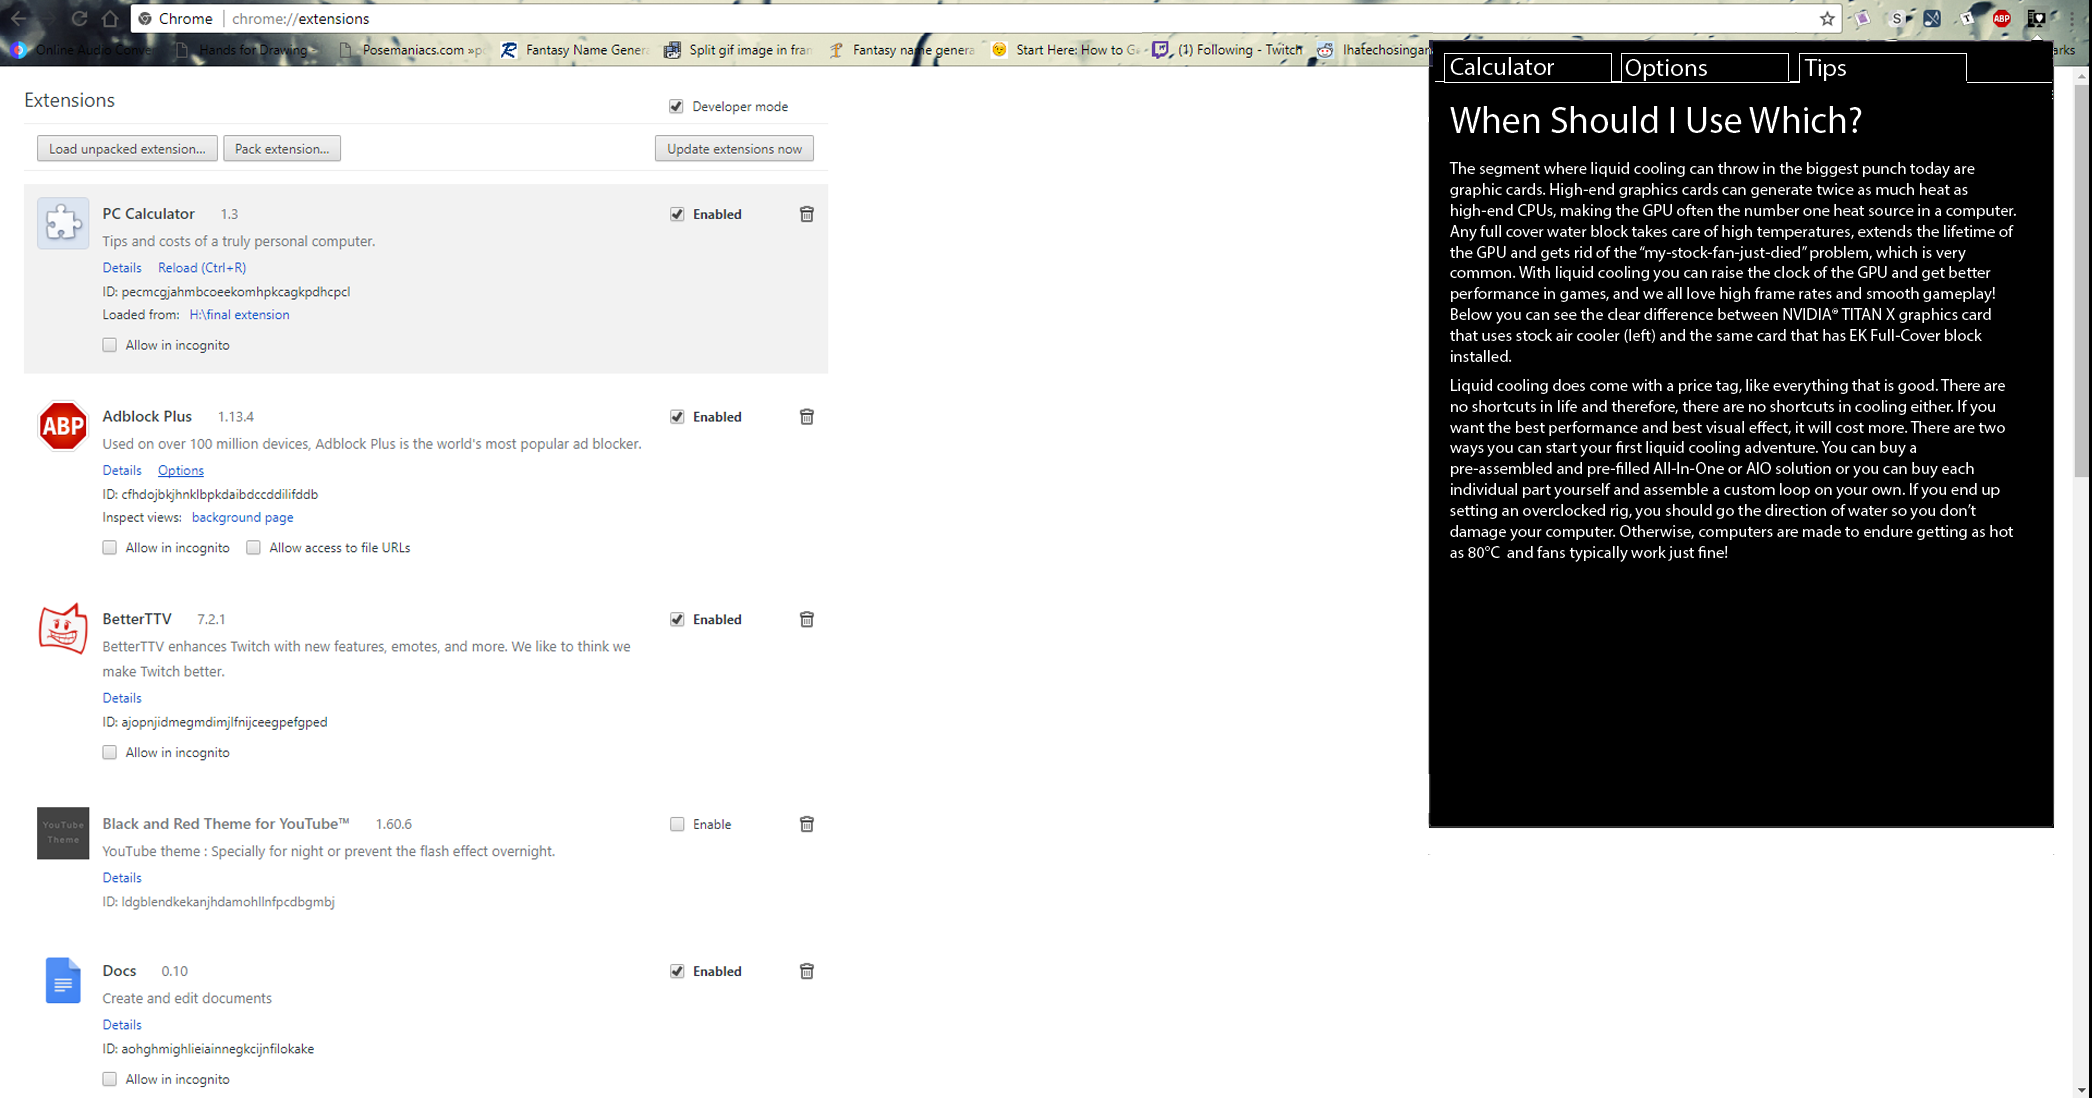Click the Adblock Plus ABP logo
2092x1098 pixels.
[63, 426]
